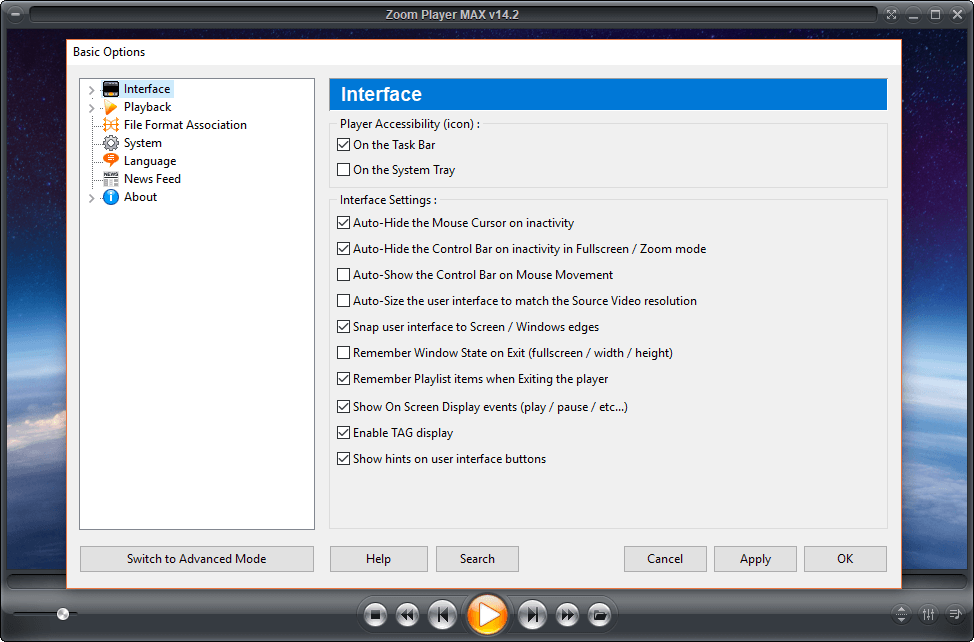
Task: Click the up/down arrows button on the control bar
Action: (x=901, y=615)
